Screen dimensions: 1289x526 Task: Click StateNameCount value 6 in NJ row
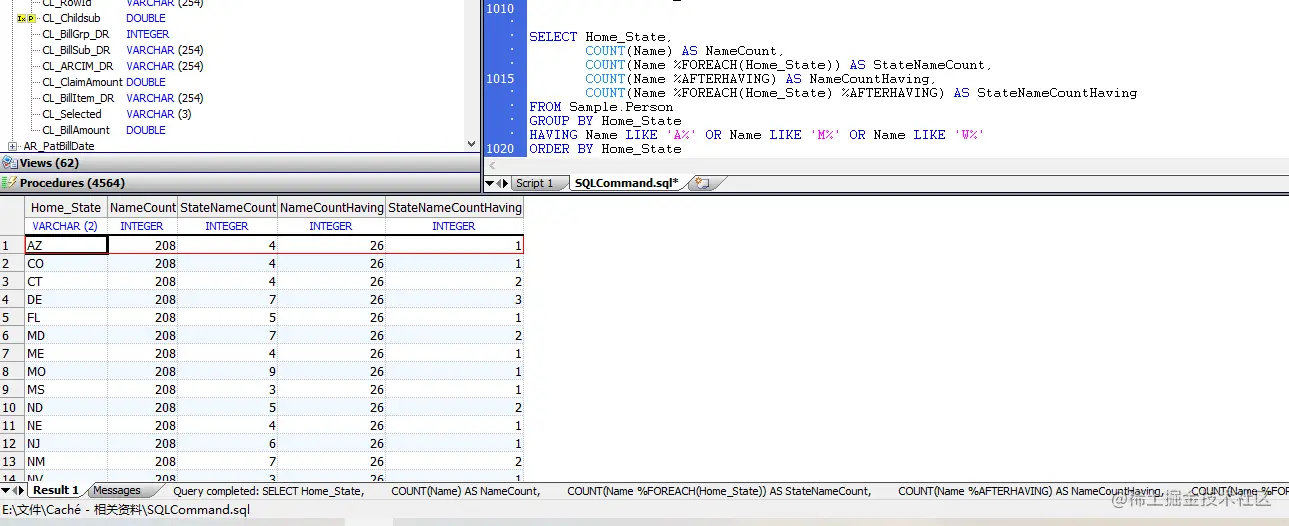coord(227,443)
